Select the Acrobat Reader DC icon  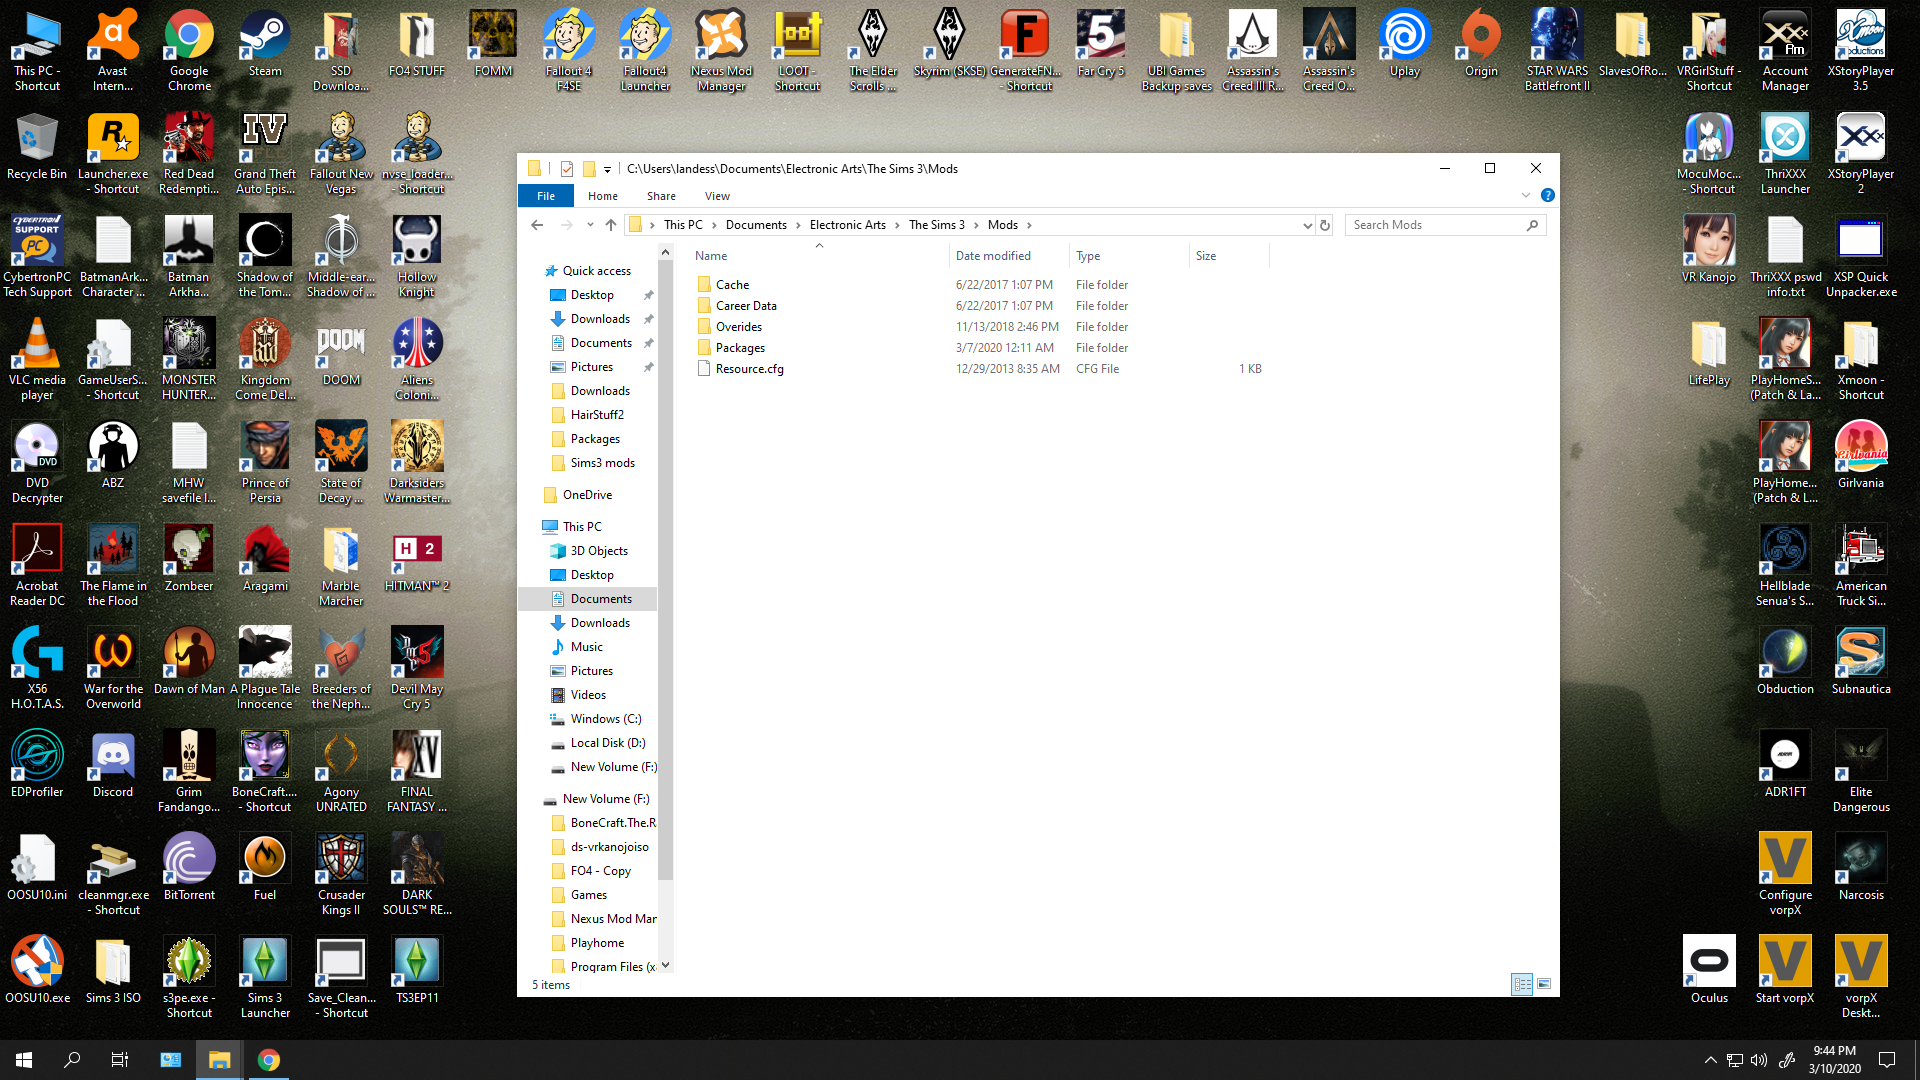pos(37,566)
